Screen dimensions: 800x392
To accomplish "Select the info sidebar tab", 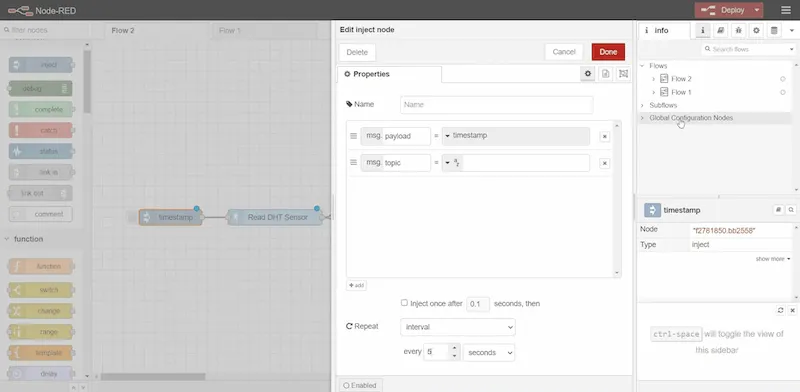I will click(664, 31).
